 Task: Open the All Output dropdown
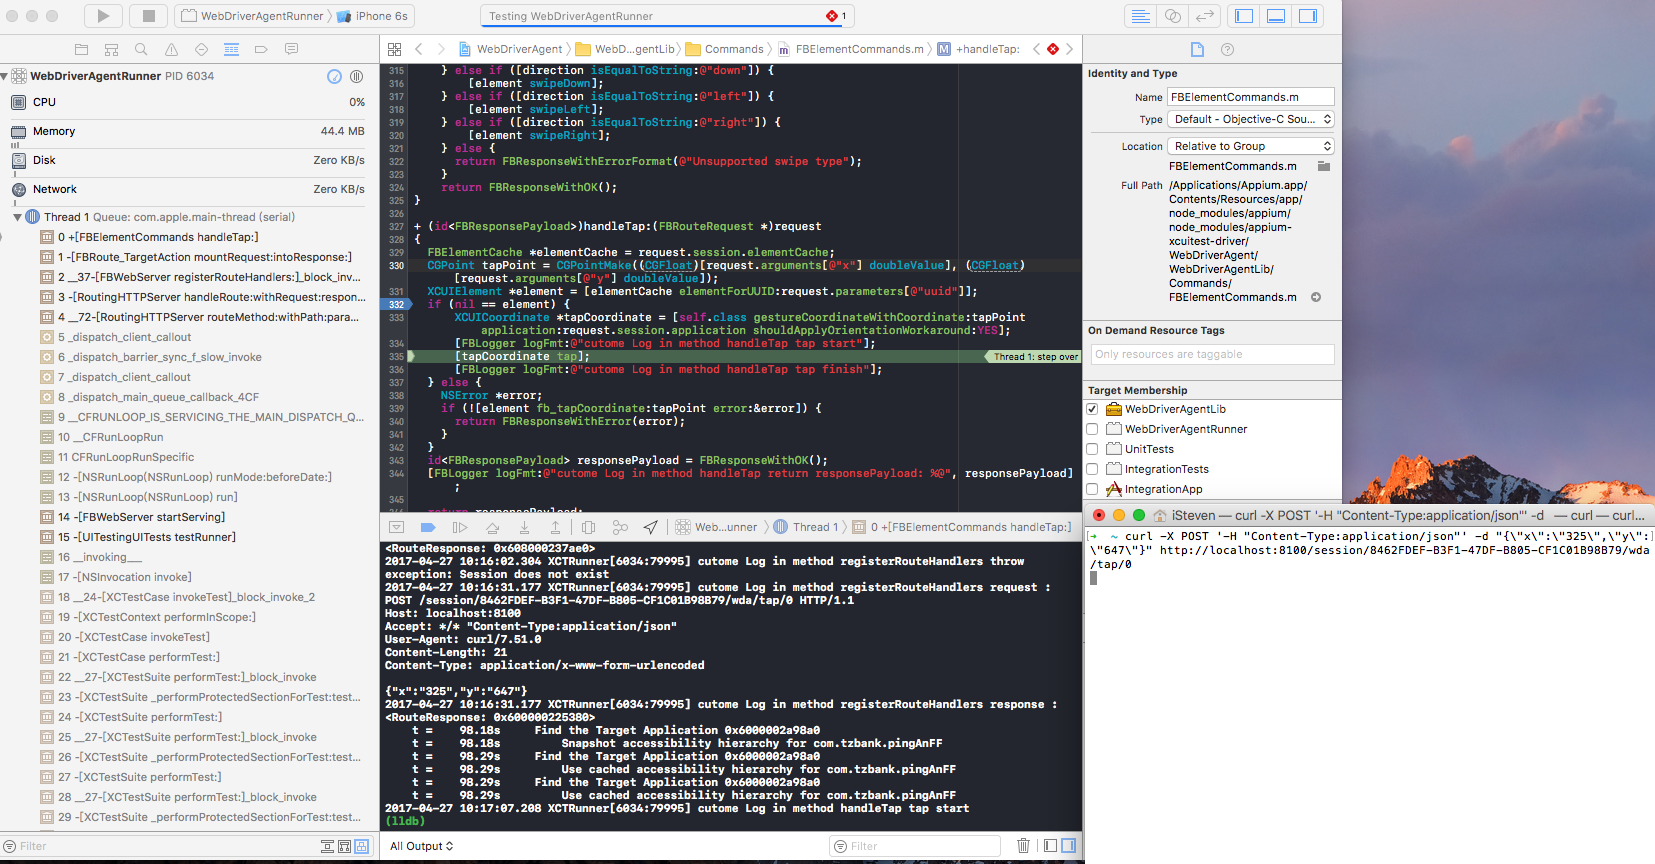pos(421,846)
